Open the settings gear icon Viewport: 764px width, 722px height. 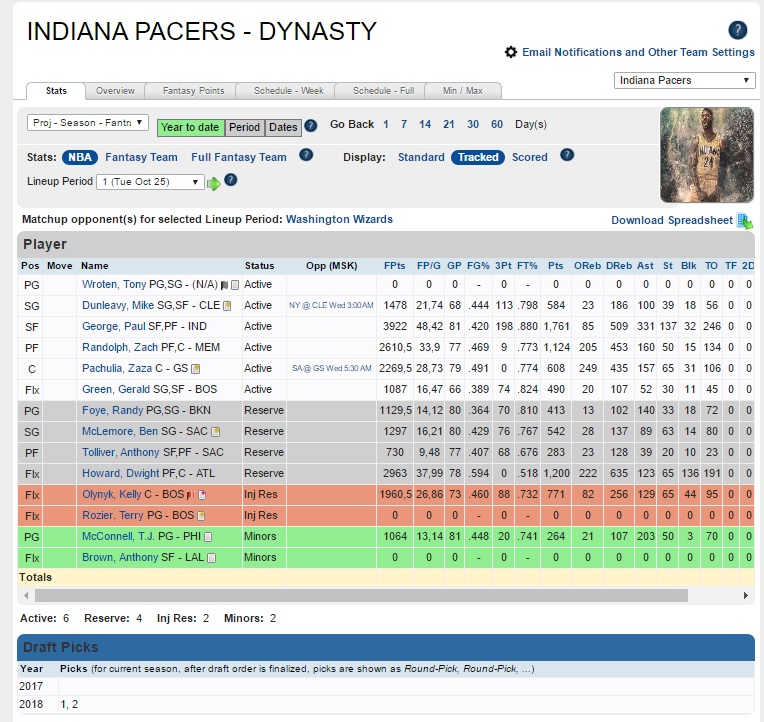tap(510, 52)
